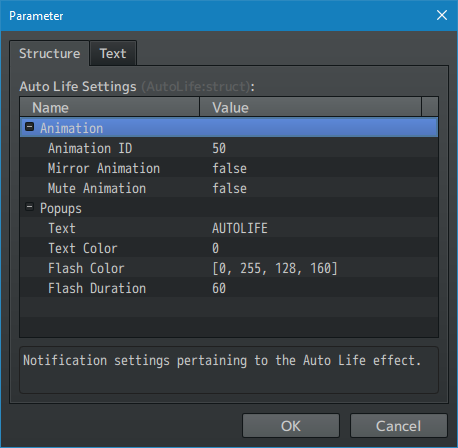Click Mirror Animation's false value

230,168
